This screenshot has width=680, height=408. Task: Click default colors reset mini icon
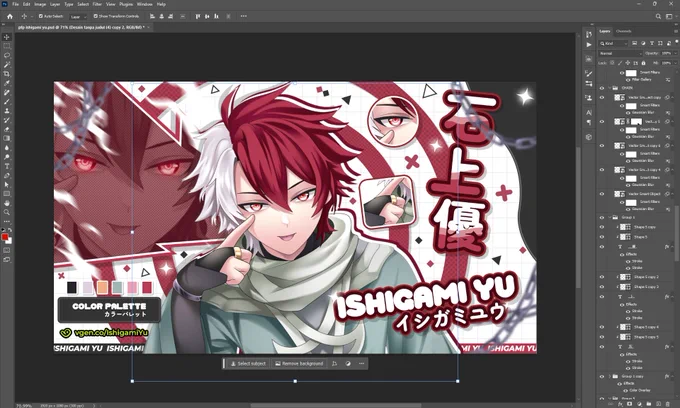[x=3, y=230]
